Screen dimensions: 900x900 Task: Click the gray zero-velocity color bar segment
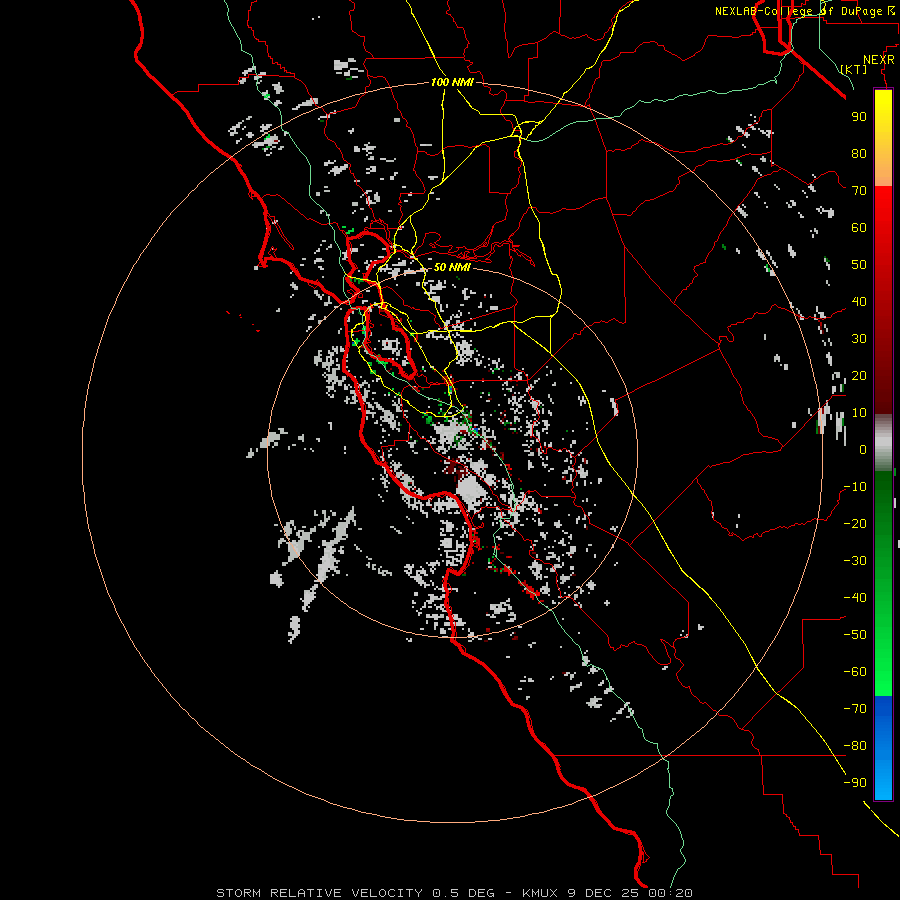tap(883, 443)
